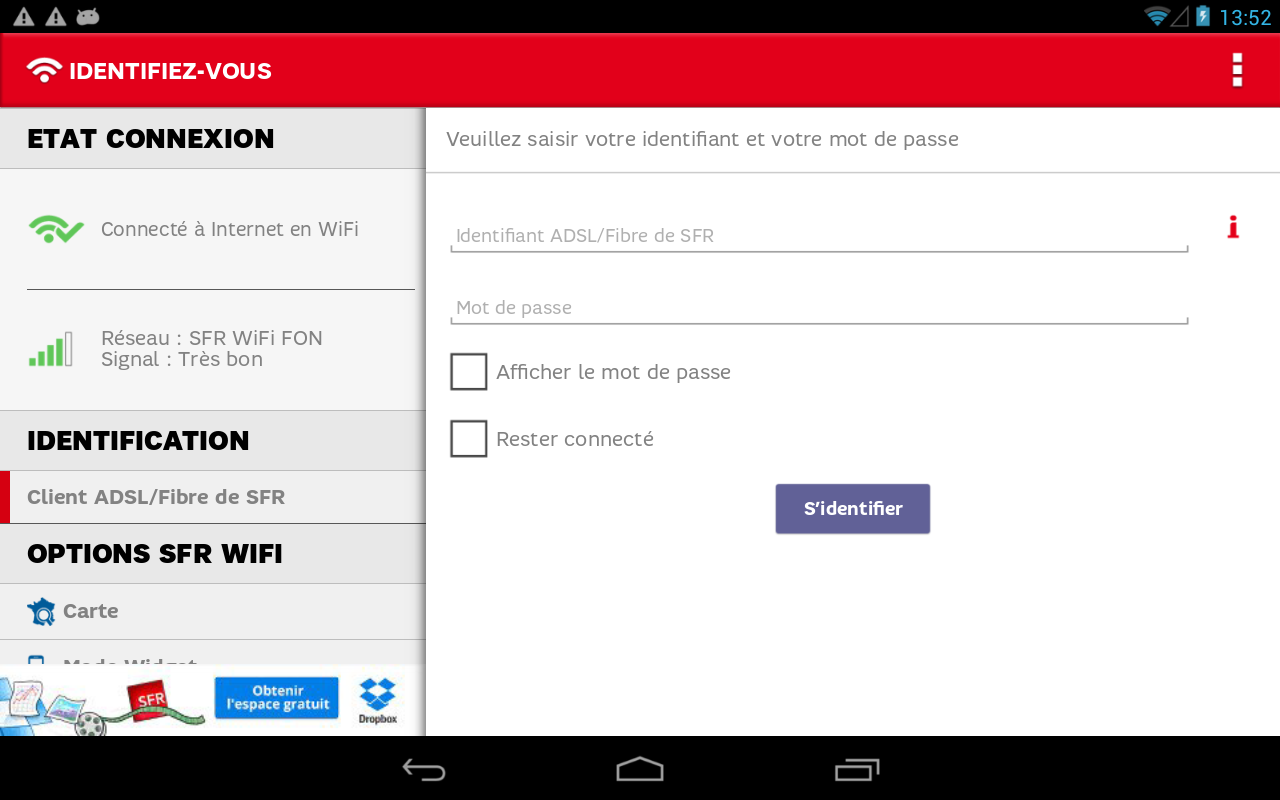
Task: Tap Réseau : SFR WiFi FON text
Action: [x=212, y=338]
